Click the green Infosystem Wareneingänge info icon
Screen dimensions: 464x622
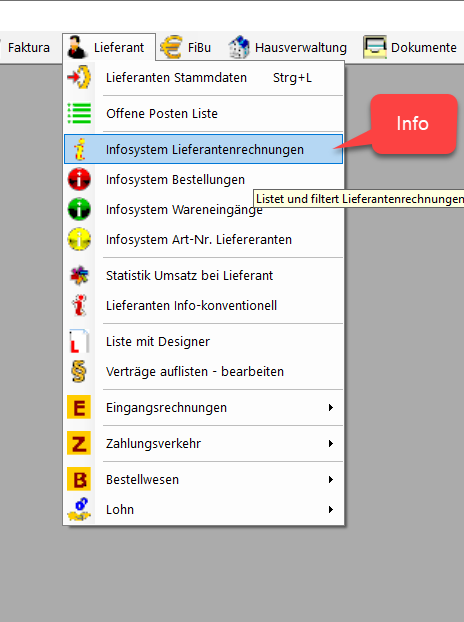(x=79, y=209)
